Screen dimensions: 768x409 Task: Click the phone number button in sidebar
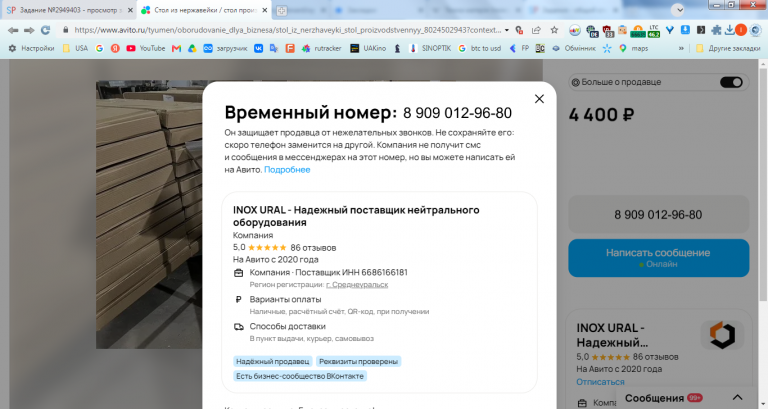[x=658, y=215]
